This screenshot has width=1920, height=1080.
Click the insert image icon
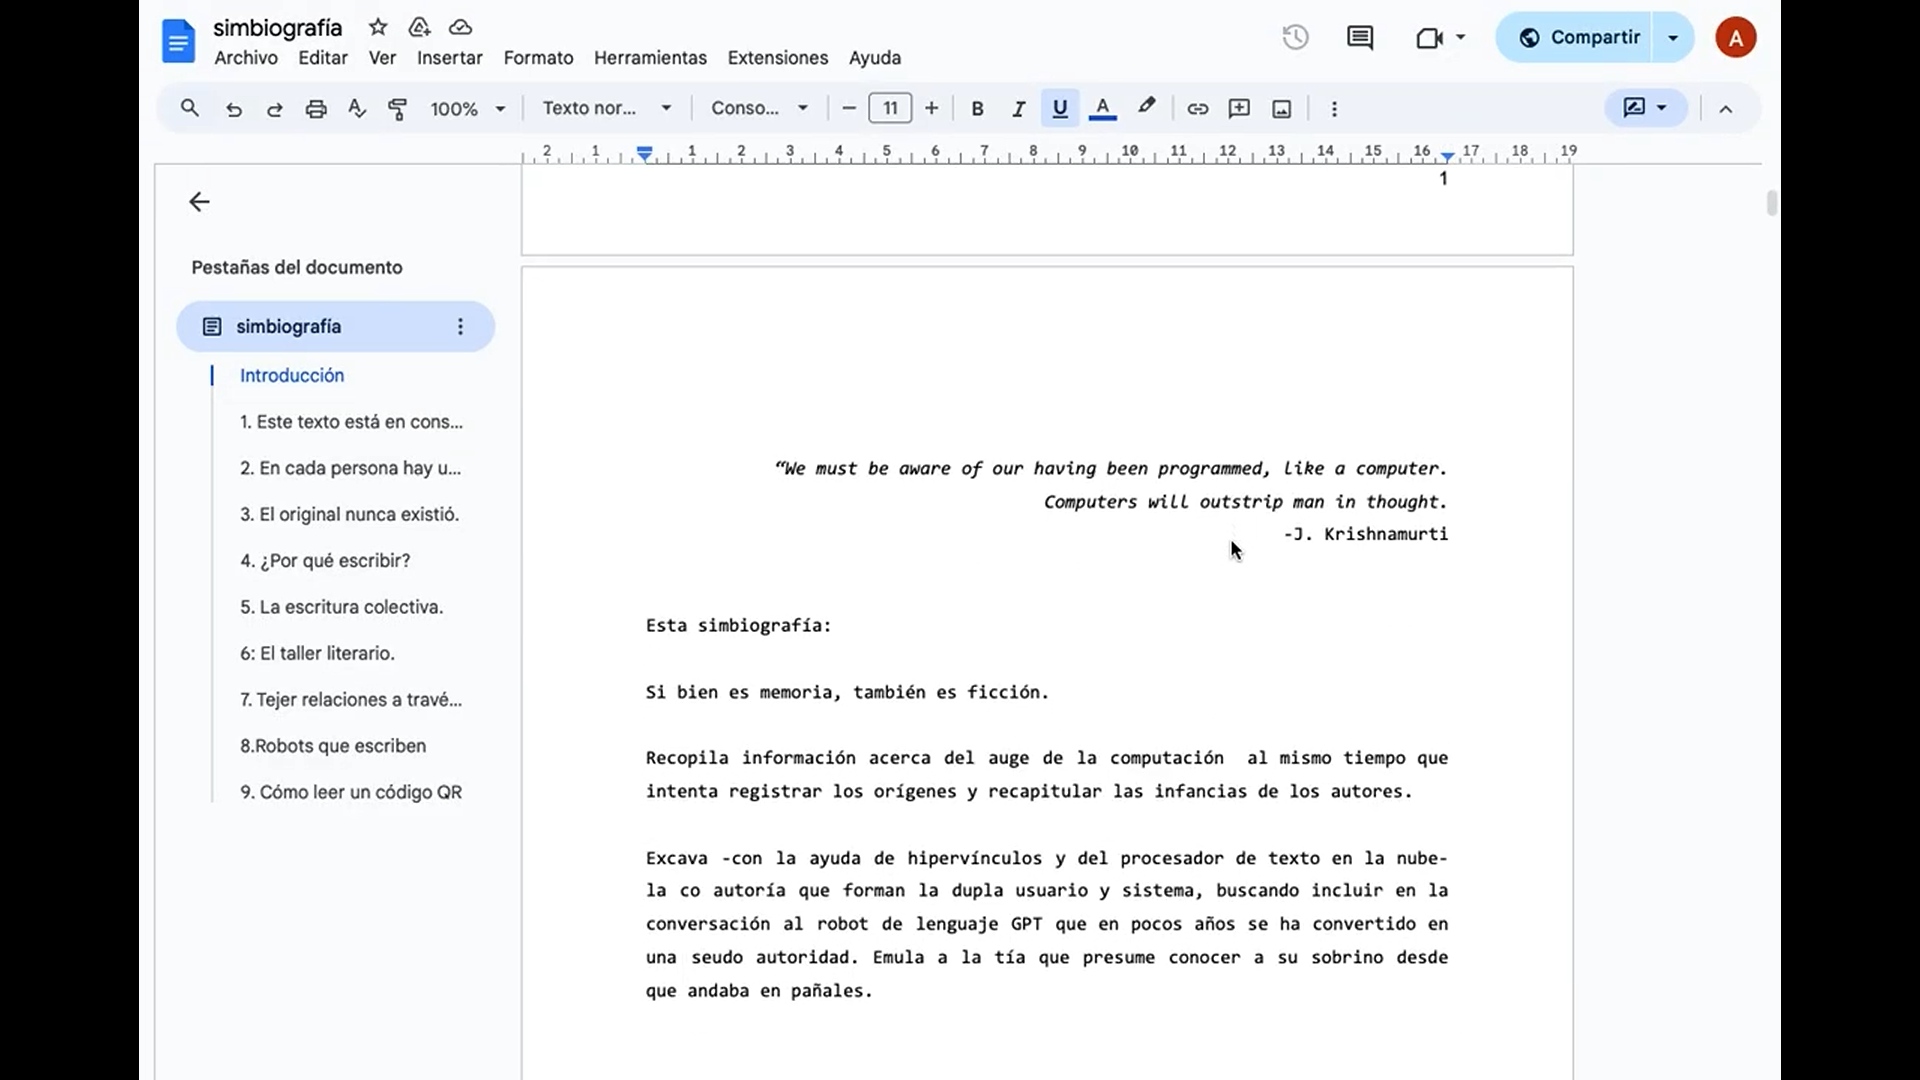[1281, 109]
